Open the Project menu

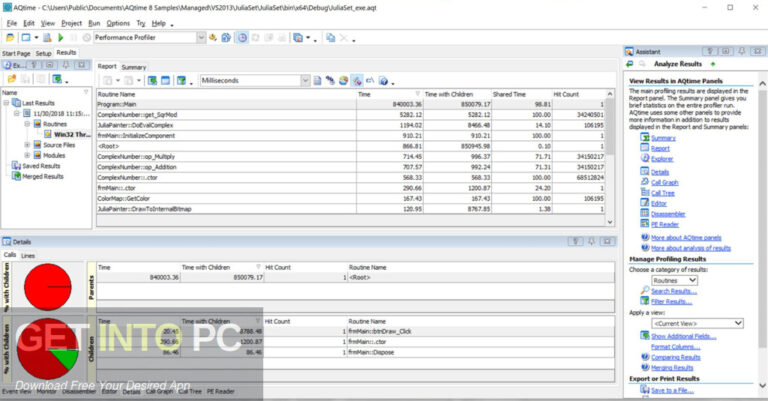click(72, 23)
